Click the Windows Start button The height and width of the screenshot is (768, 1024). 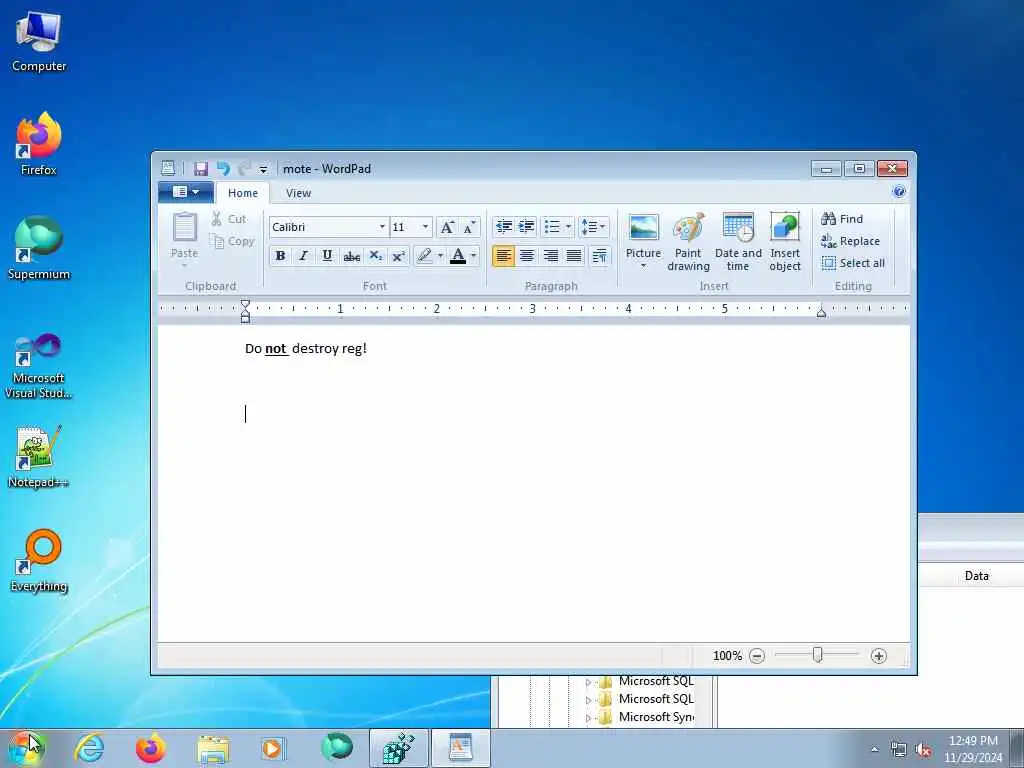(25, 748)
